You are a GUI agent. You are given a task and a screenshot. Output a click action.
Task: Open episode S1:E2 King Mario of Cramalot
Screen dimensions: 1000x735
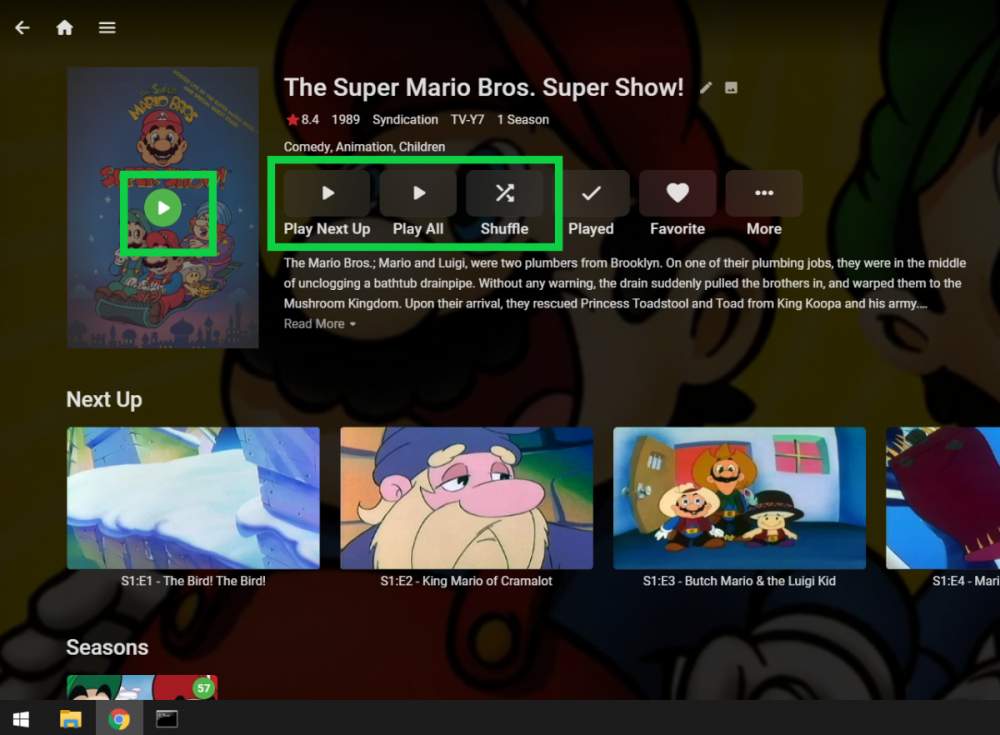click(466, 498)
